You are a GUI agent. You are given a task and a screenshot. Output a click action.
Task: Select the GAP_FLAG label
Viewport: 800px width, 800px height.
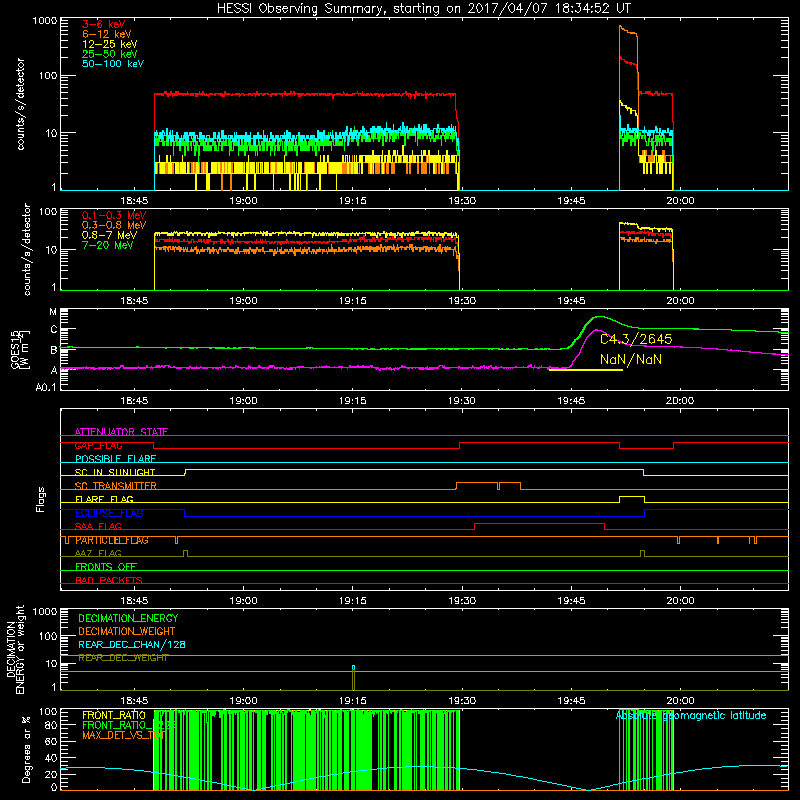[98, 445]
